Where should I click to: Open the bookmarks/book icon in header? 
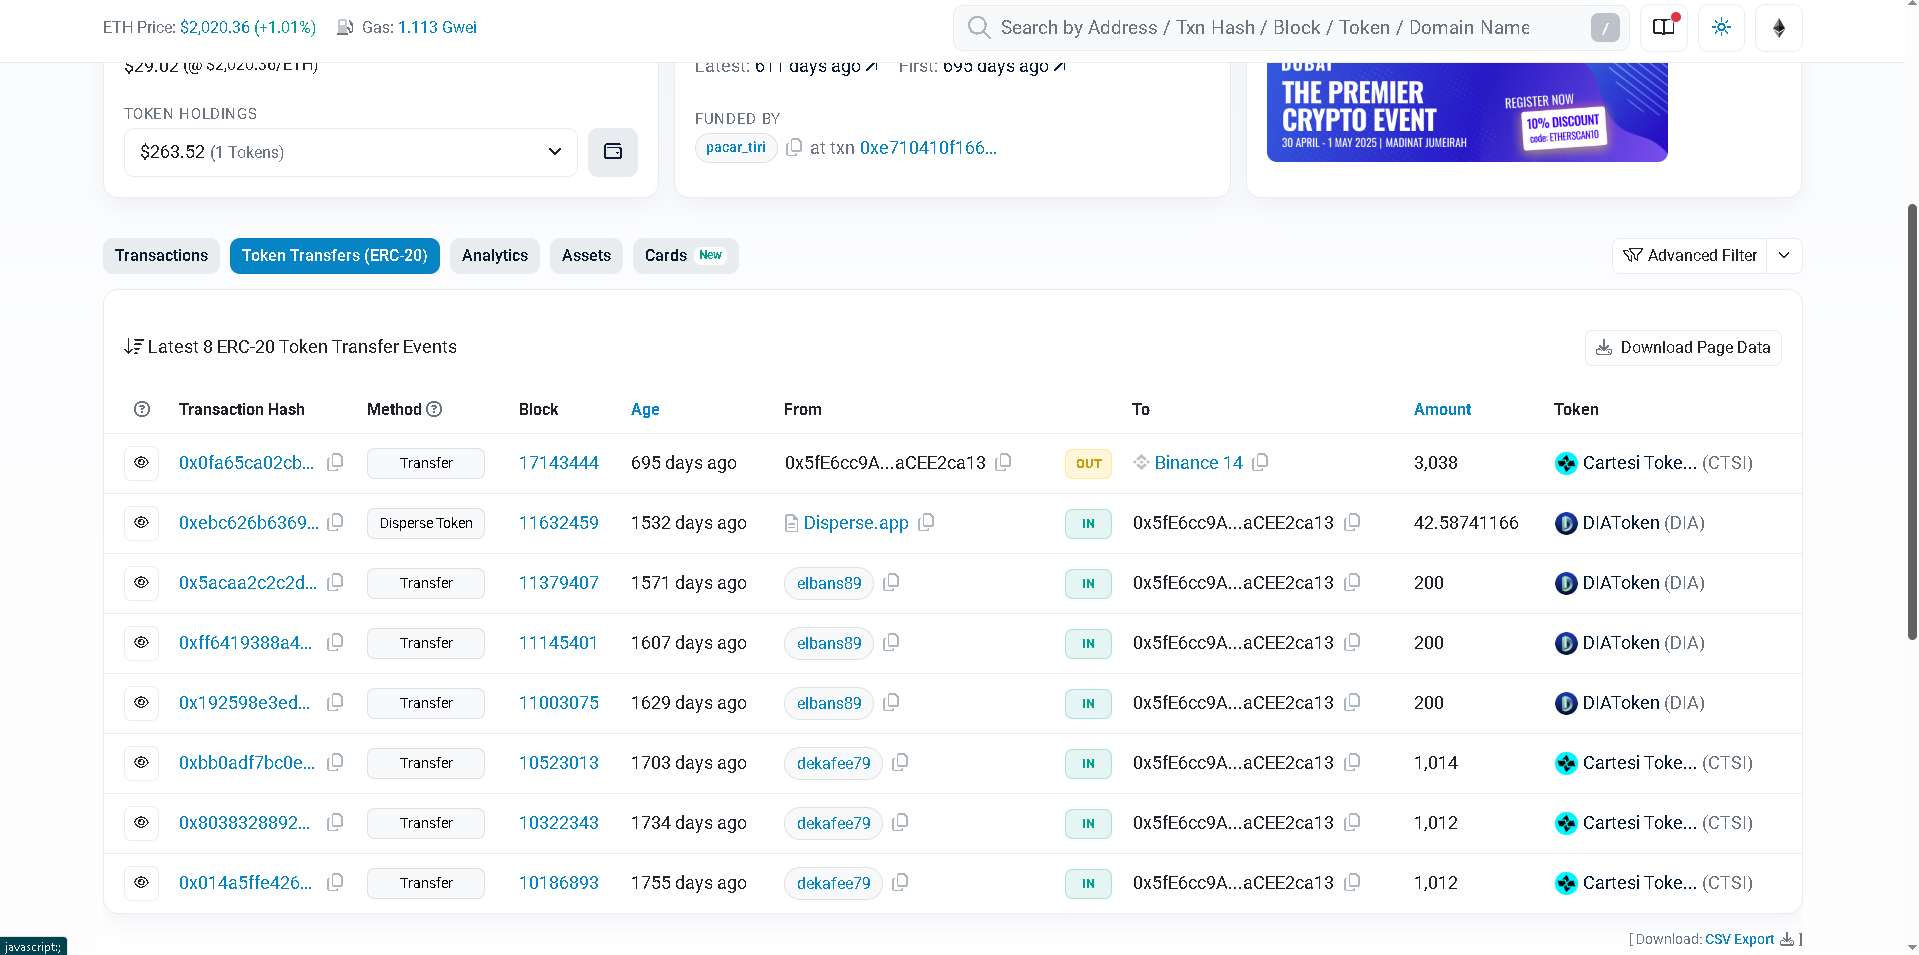(x=1664, y=28)
